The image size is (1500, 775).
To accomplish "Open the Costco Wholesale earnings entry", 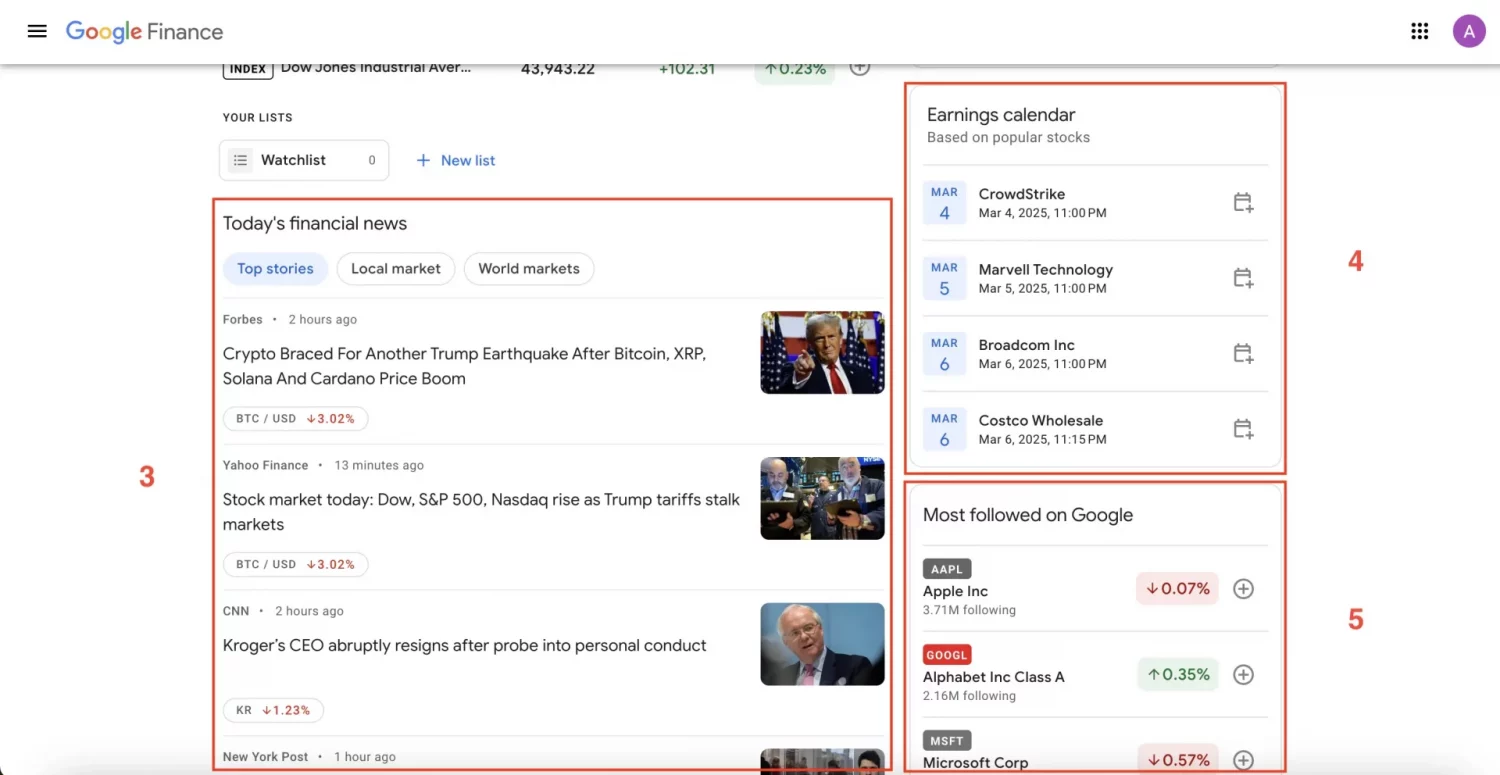I will (1095, 429).
